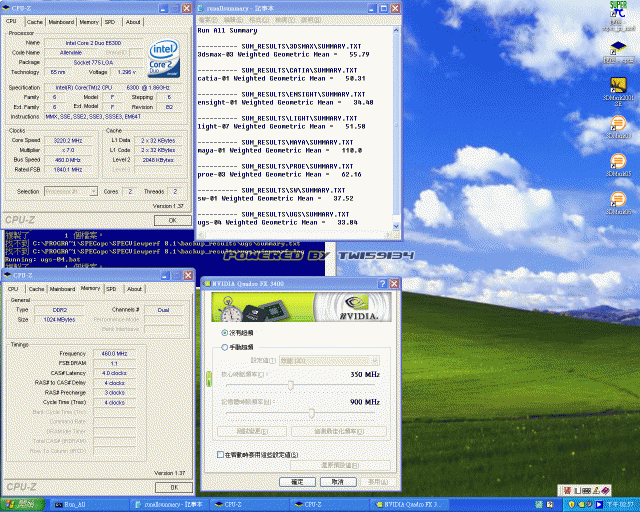The height and width of the screenshot is (512, 640).
Task: Click the CAS# Latency 4.0 clocks value
Action: 114,373
